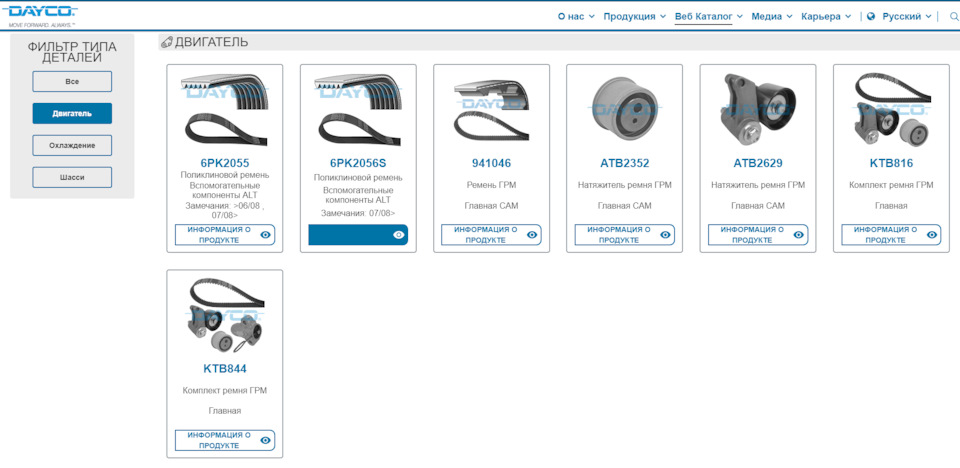
Task: Click the ДВИГАТЕЛЬ section heading
Action: click(211, 42)
